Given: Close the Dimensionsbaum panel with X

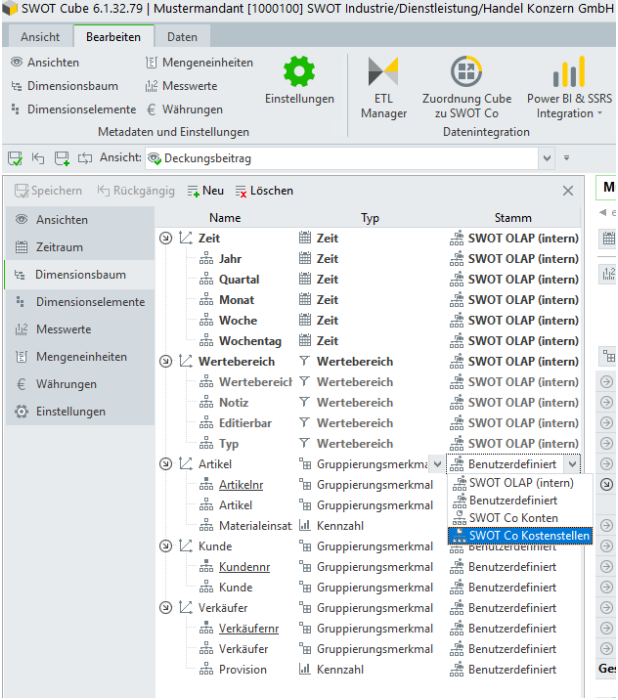Looking at the screenshot, I should pos(568,190).
